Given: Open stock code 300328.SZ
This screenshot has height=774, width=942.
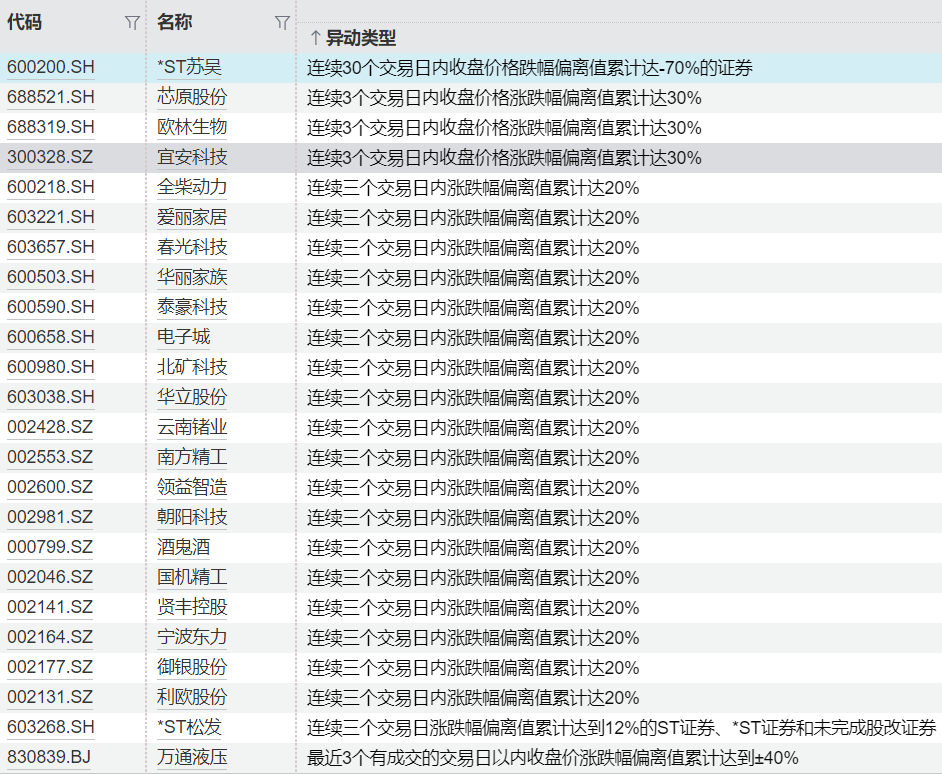Looking at the screenshot, I should 50,157.
